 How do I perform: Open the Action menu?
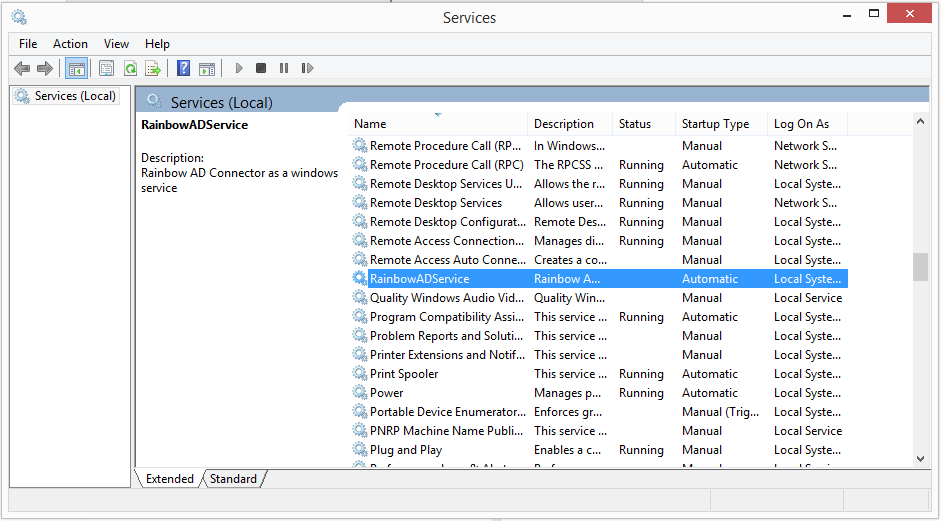(70, 44)
